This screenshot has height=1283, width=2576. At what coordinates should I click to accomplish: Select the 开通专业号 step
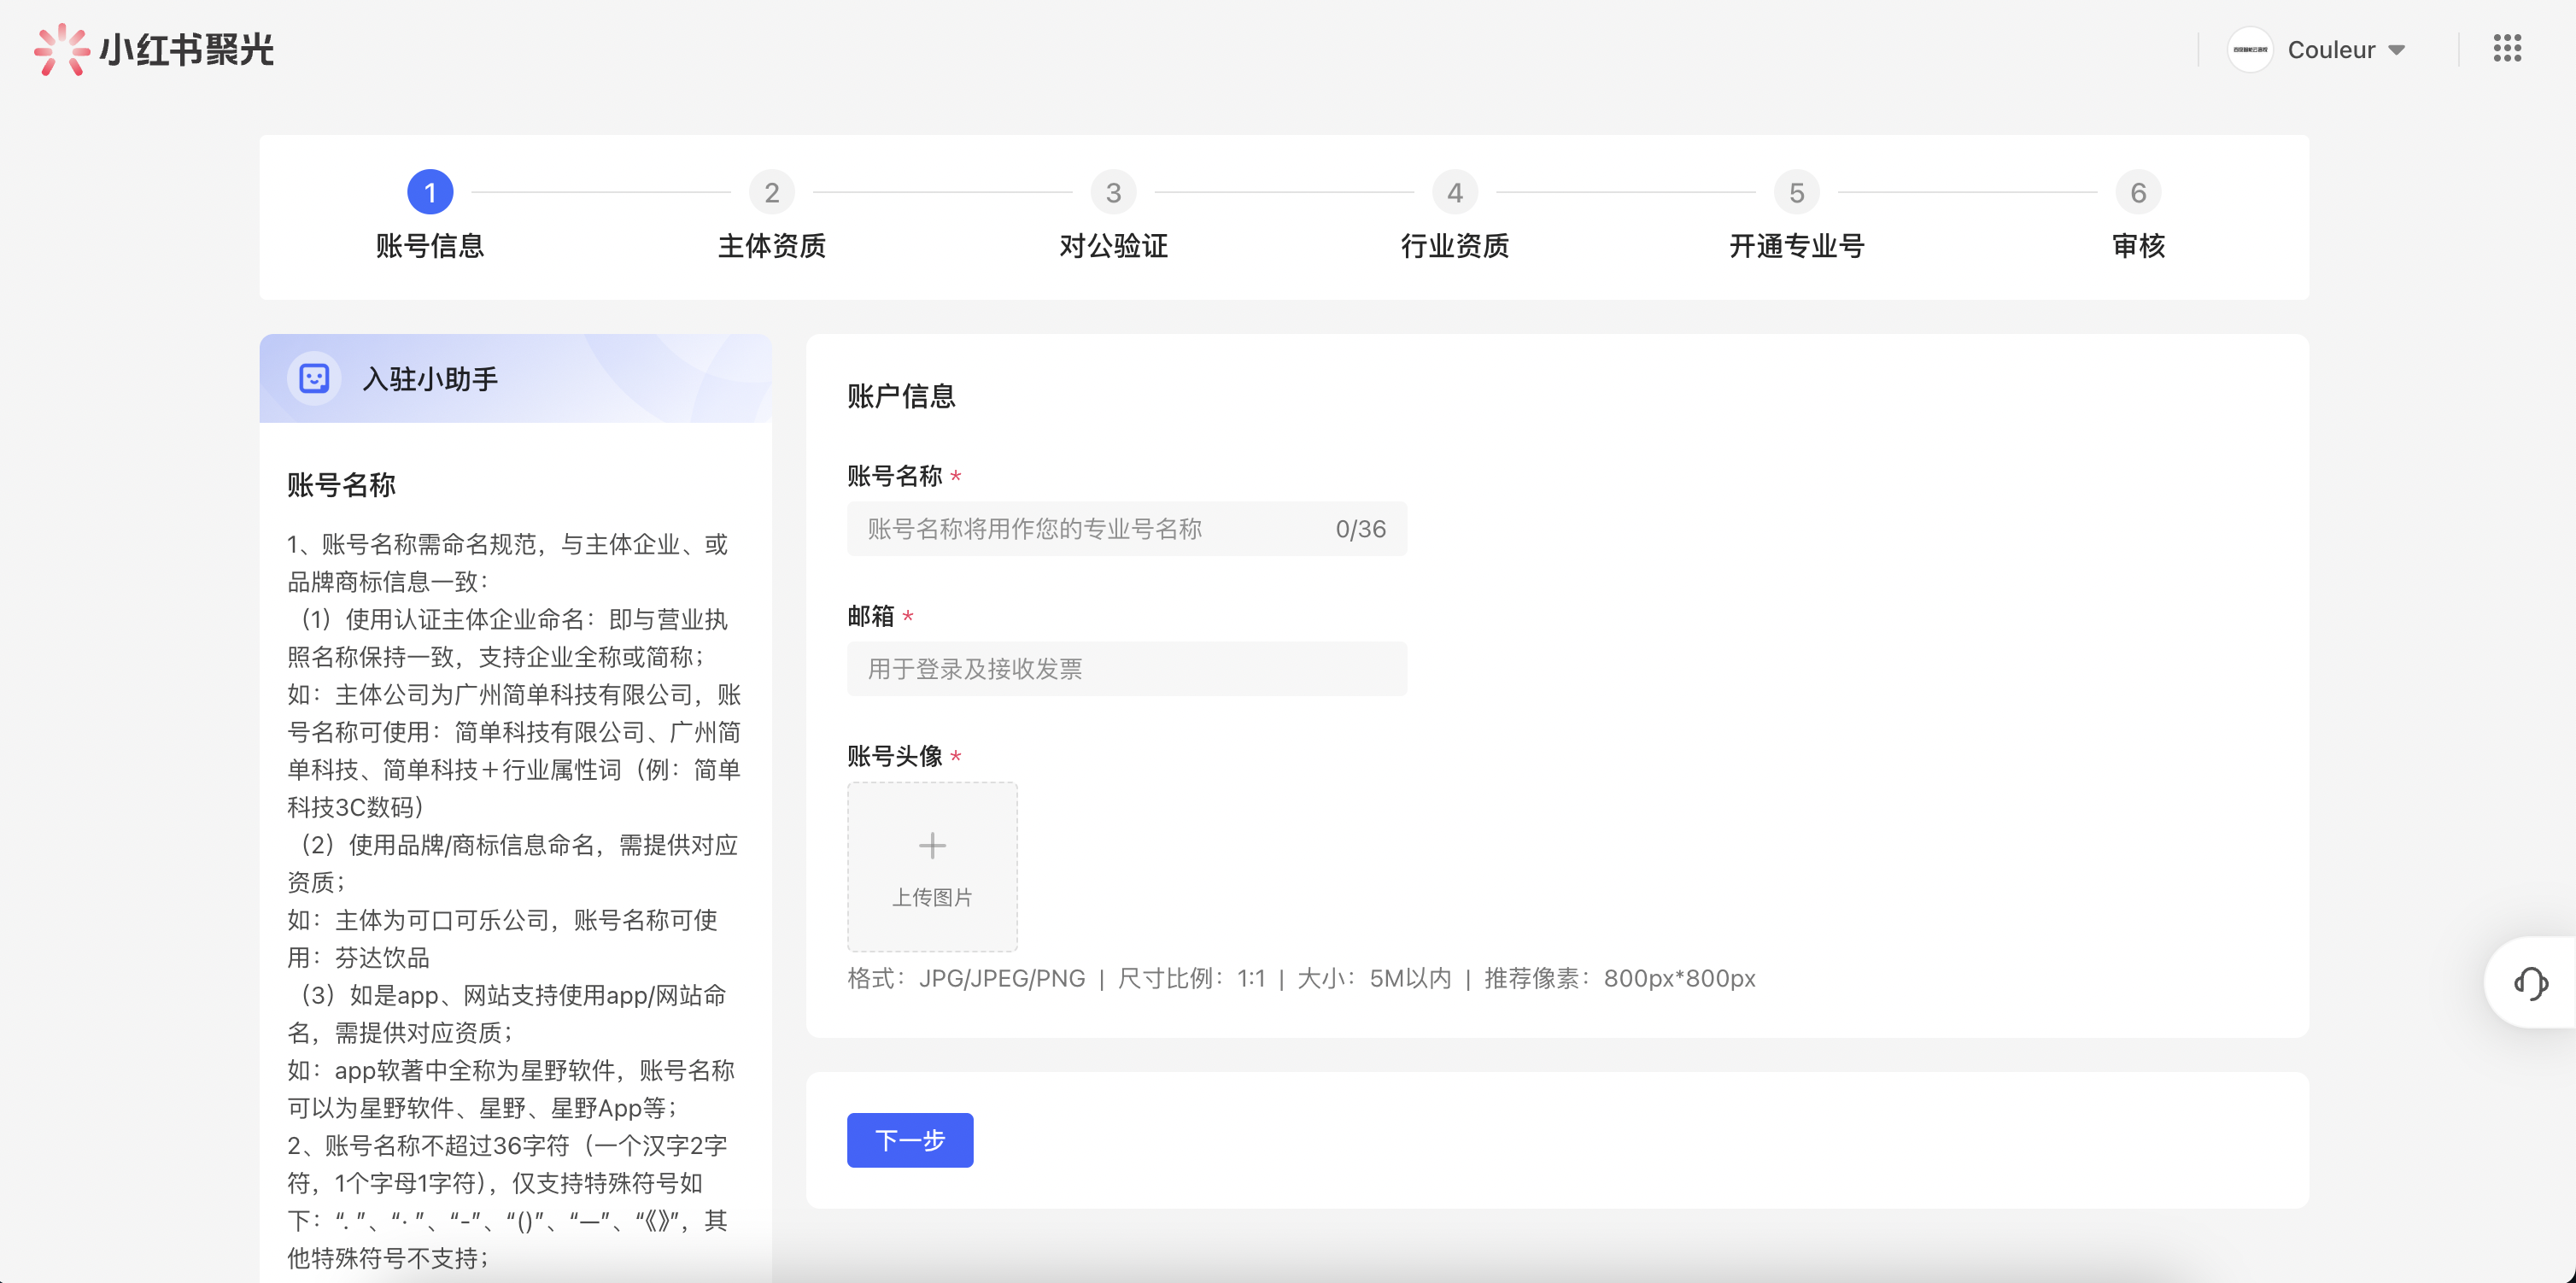point(1796,247)
